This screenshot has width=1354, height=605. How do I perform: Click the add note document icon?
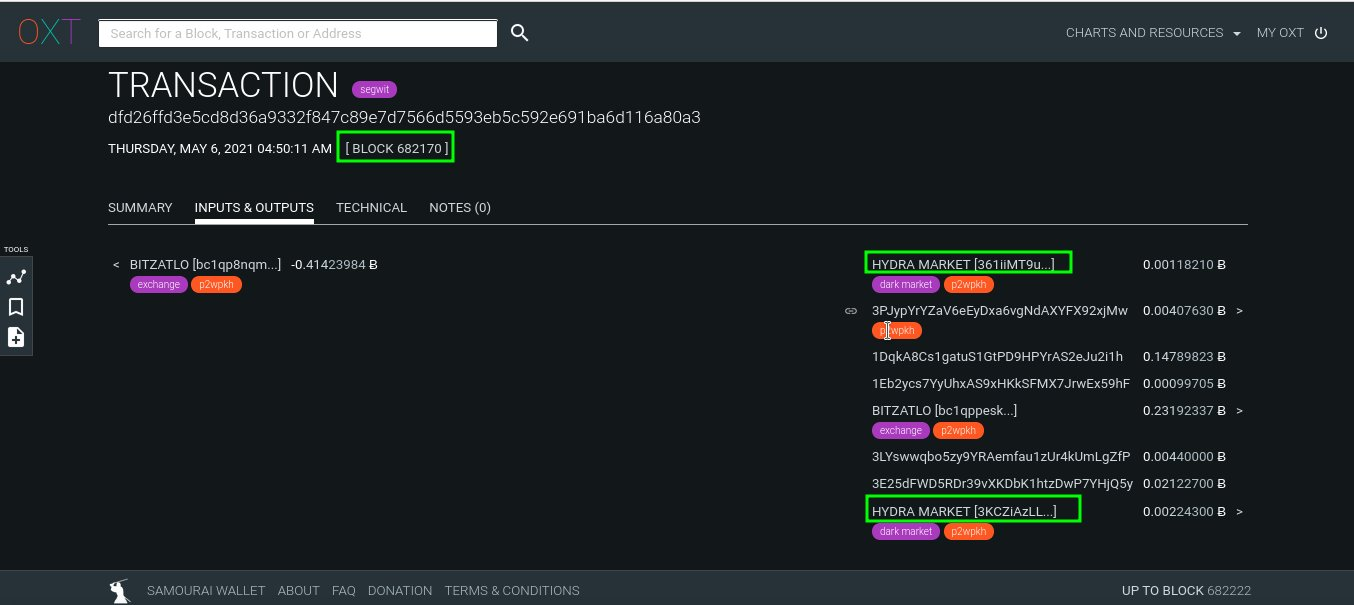point(16,337)
